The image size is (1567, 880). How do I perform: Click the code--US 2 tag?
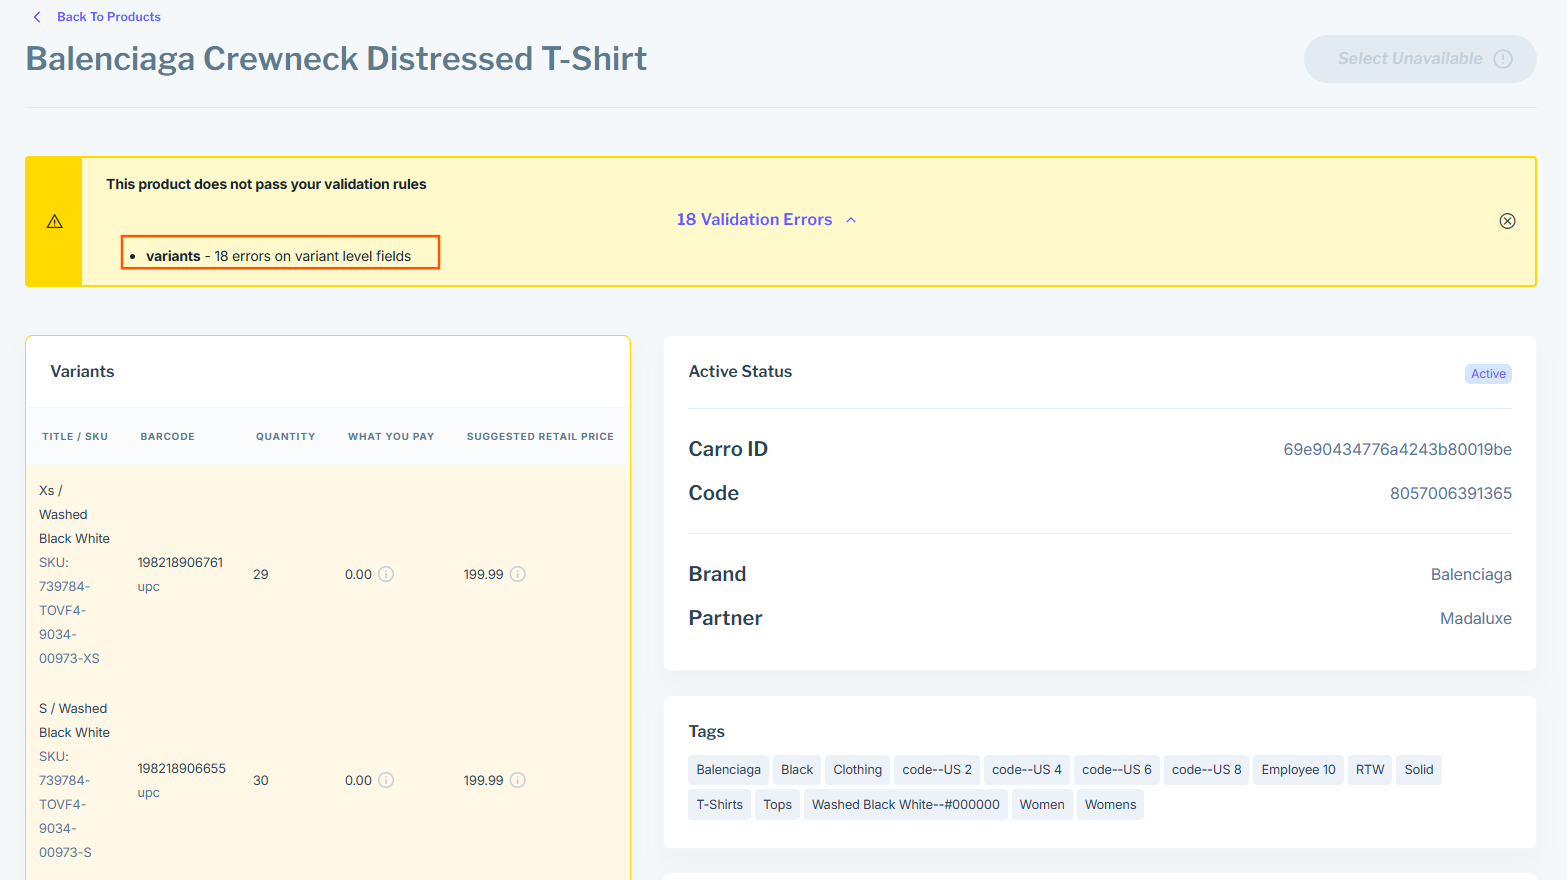[x=936, y=770]
